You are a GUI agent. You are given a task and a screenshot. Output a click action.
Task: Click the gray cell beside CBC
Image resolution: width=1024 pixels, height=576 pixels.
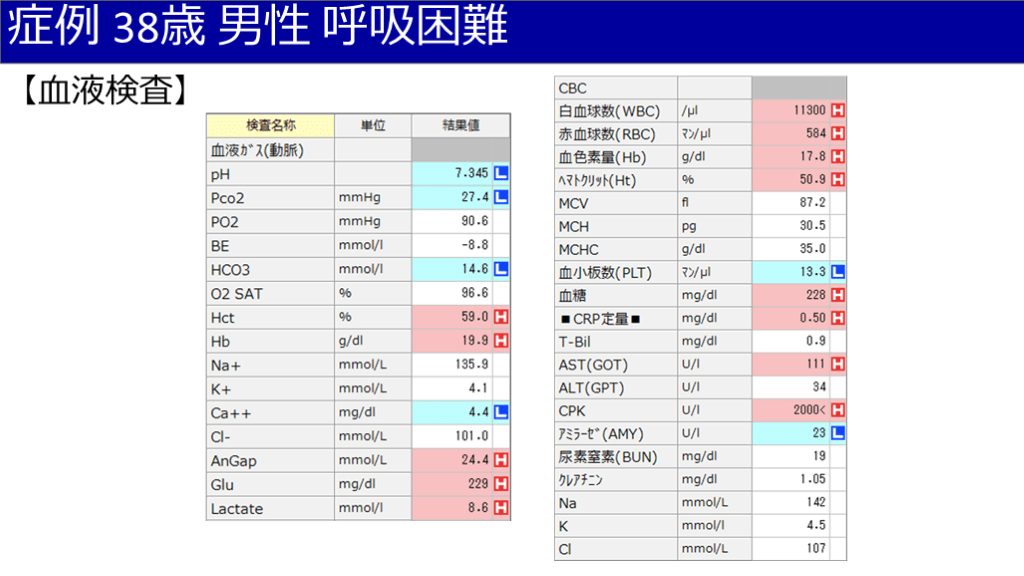tap(799, 88)
